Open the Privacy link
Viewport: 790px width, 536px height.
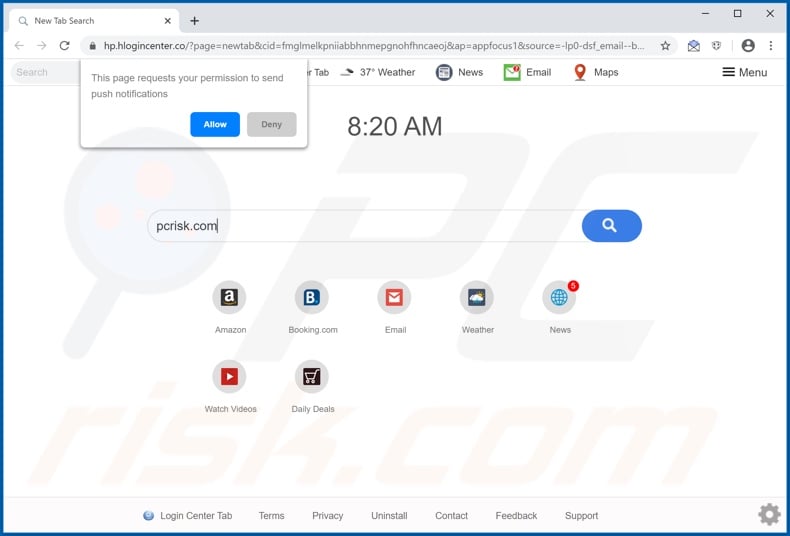(x=327, y=516)
